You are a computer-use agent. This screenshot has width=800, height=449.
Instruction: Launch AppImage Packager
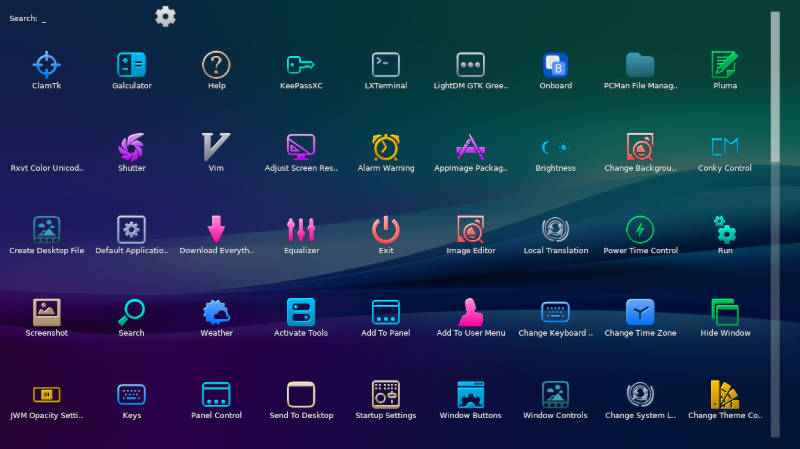tap(470, 147)
